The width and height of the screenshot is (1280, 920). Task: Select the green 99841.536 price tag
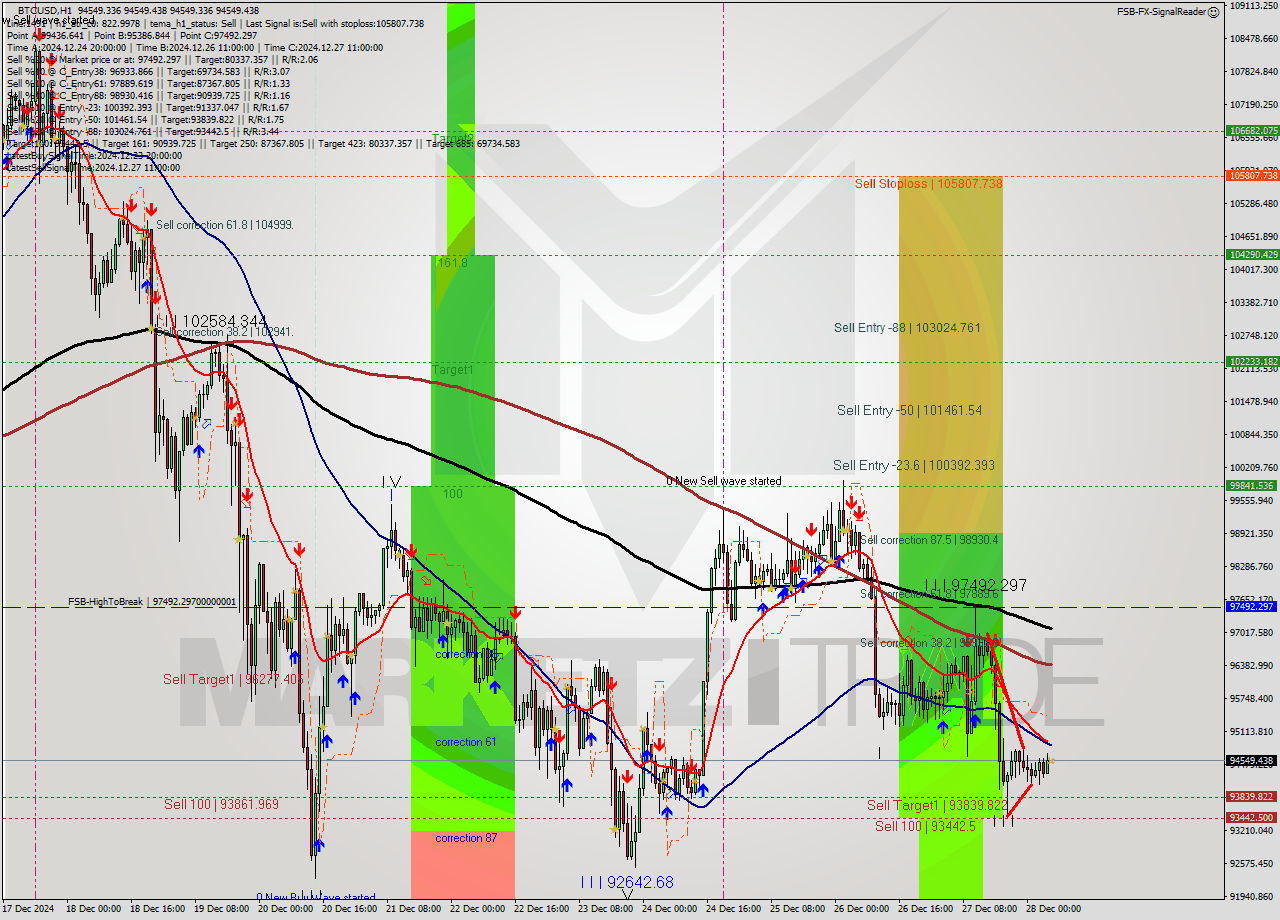1252,486
